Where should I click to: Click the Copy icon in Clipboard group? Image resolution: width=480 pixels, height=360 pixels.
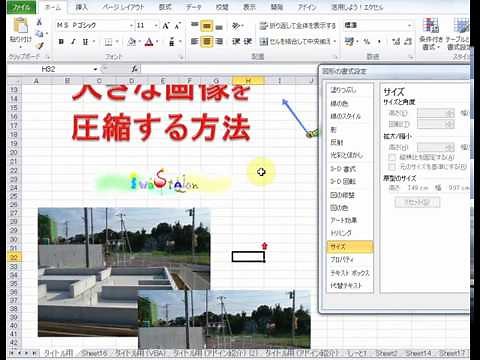click(x=39, y=33)
